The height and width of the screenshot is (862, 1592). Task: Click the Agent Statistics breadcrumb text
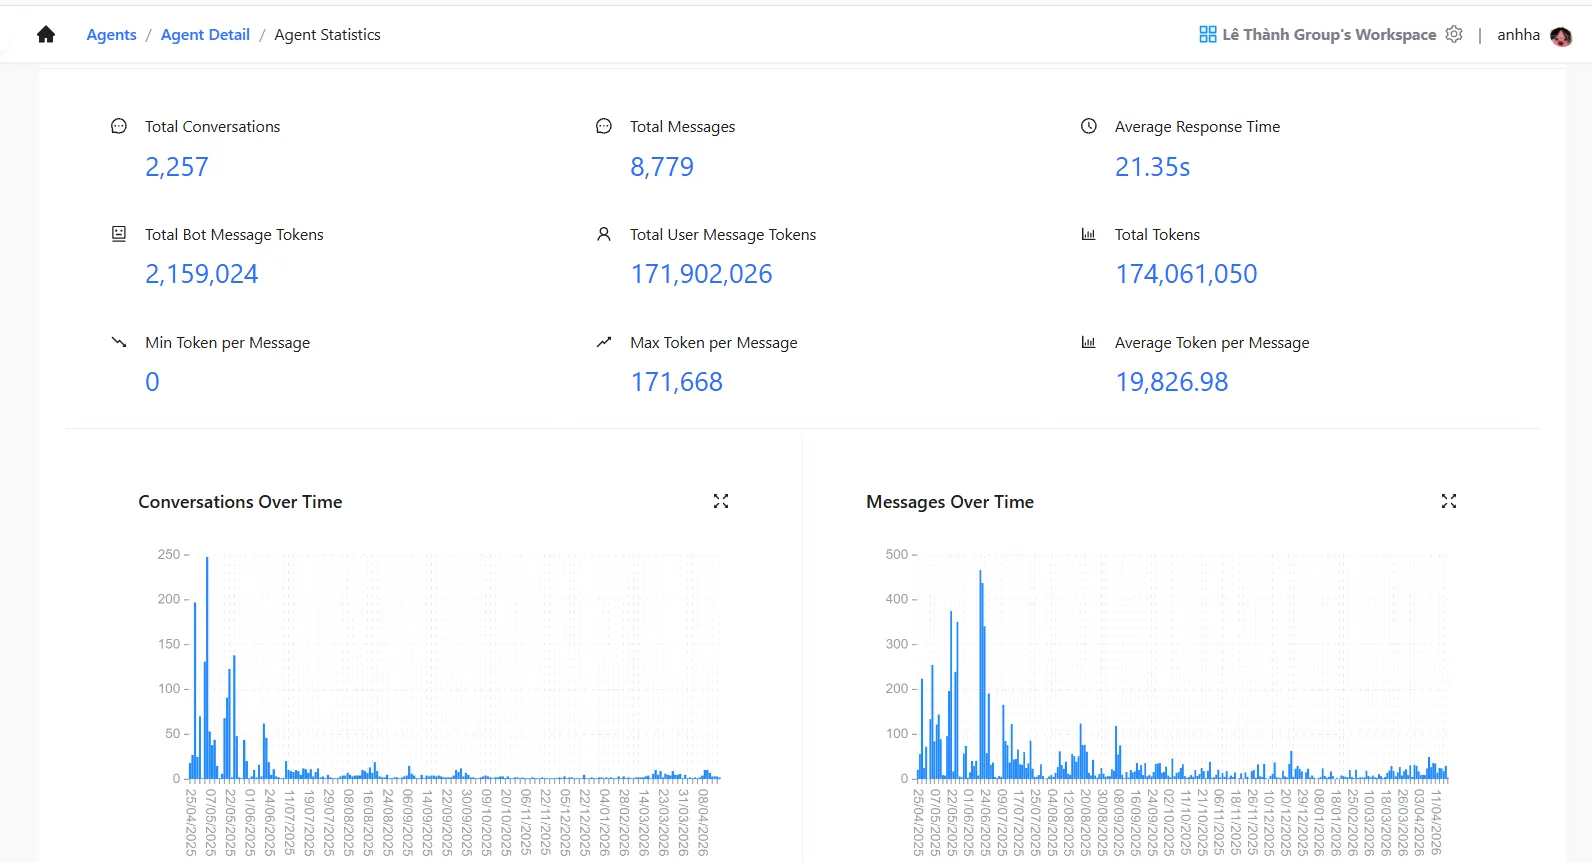[x=327, y=35]
